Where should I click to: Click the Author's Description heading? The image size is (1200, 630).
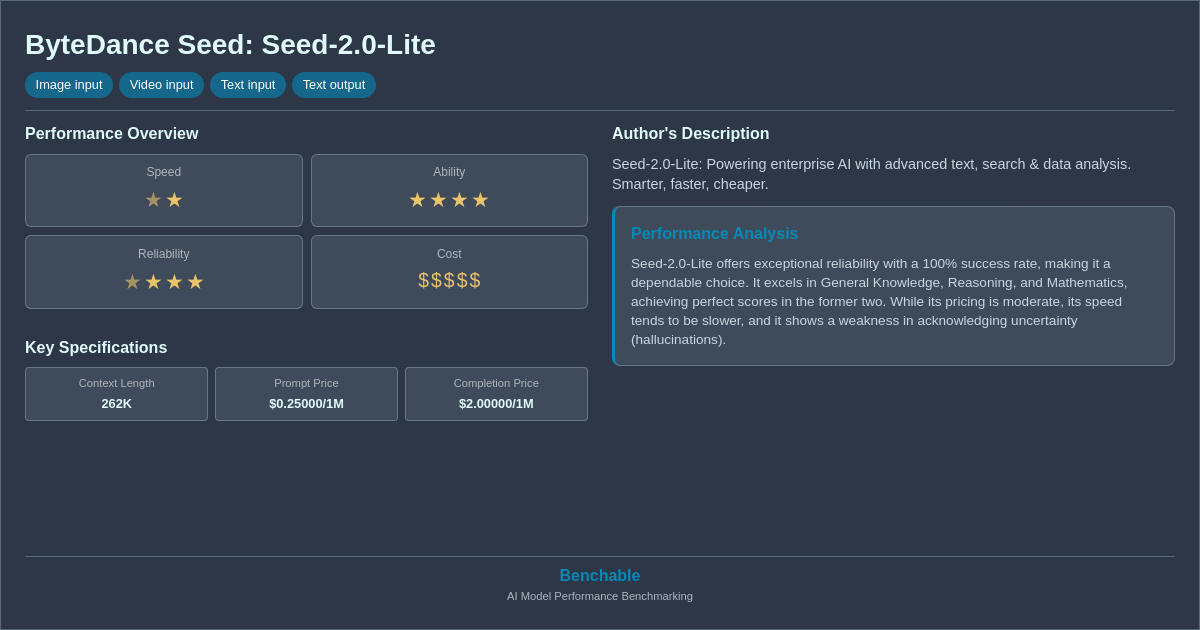[691, 134]
